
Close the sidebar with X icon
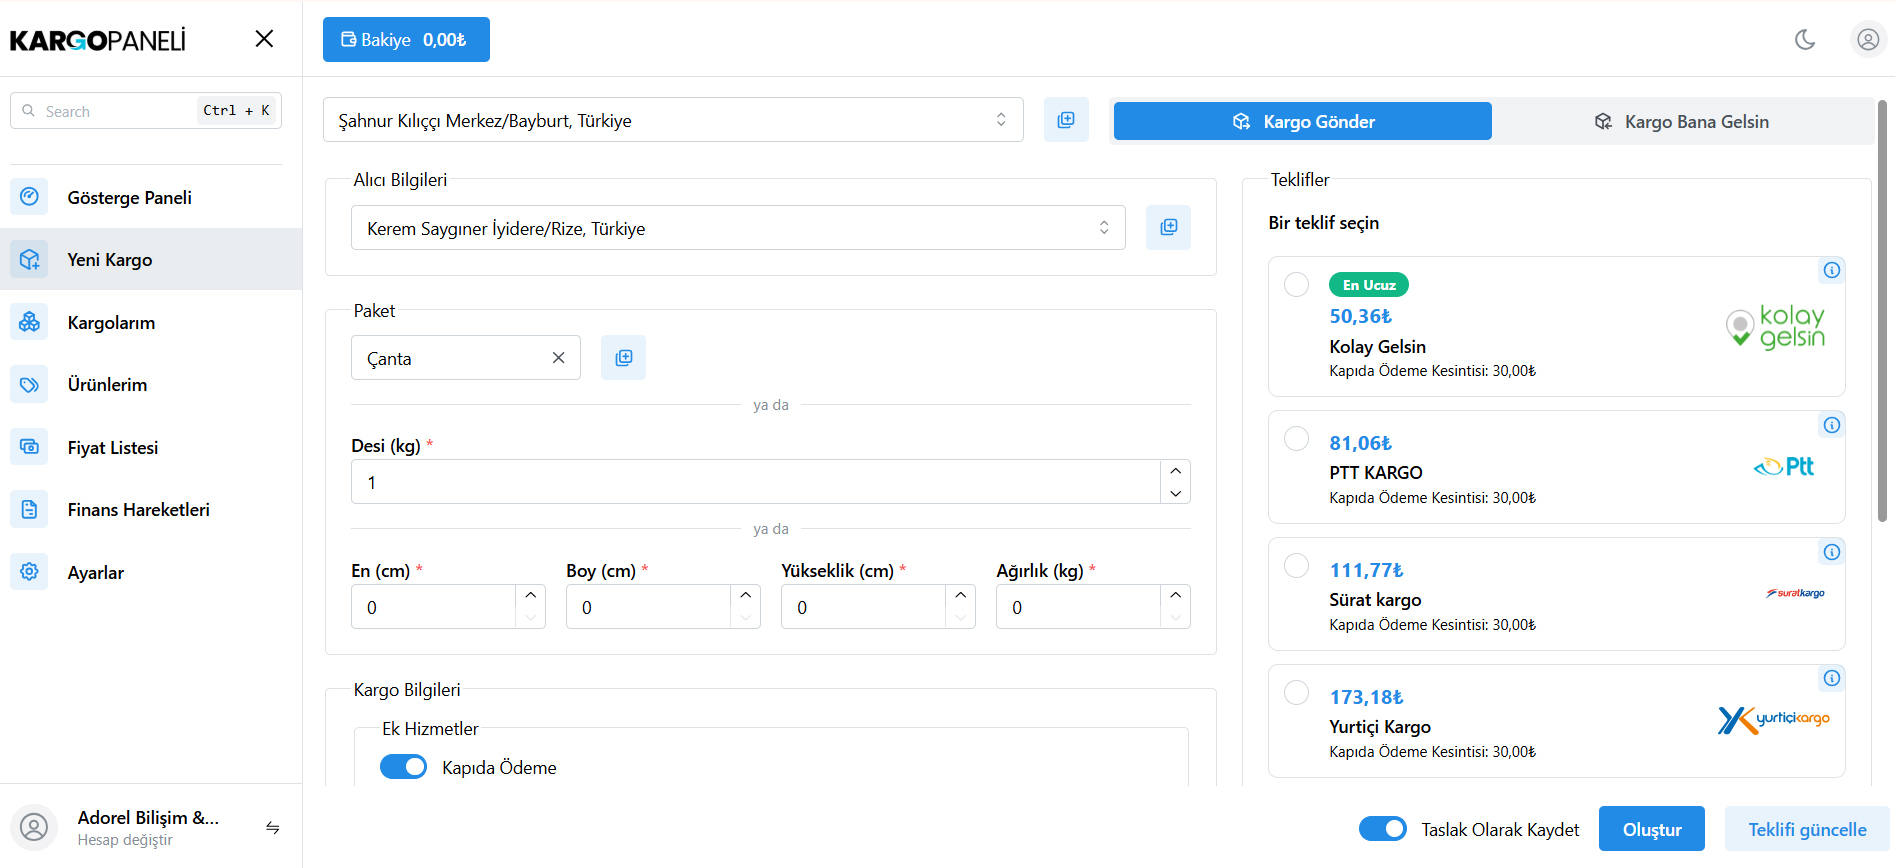tap(264, 38)
